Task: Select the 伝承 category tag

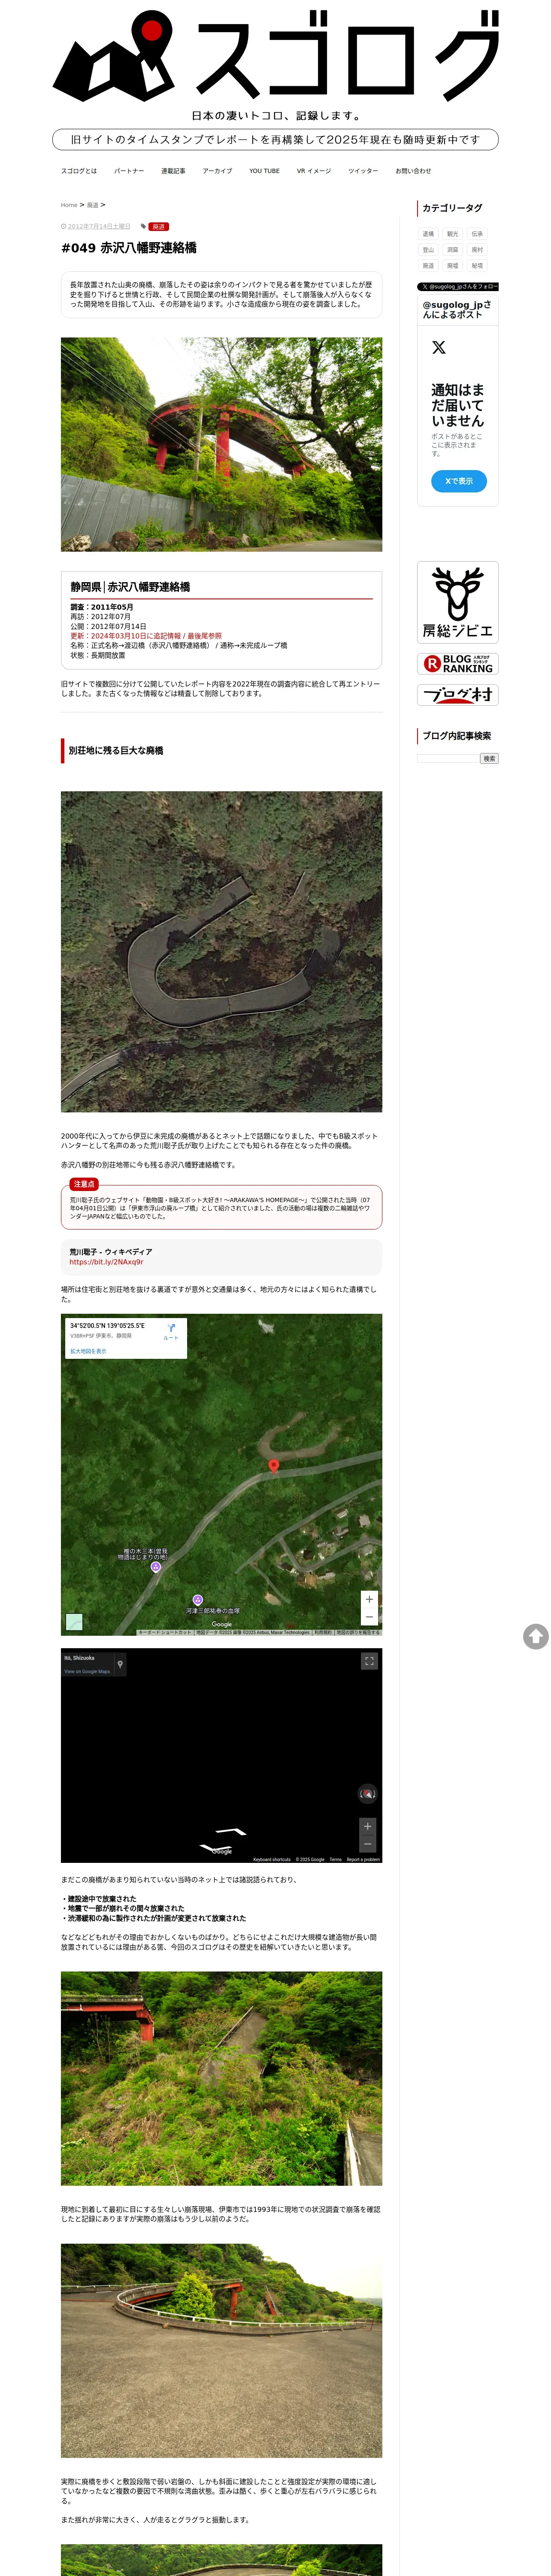Action: click(x=477, y=234)
